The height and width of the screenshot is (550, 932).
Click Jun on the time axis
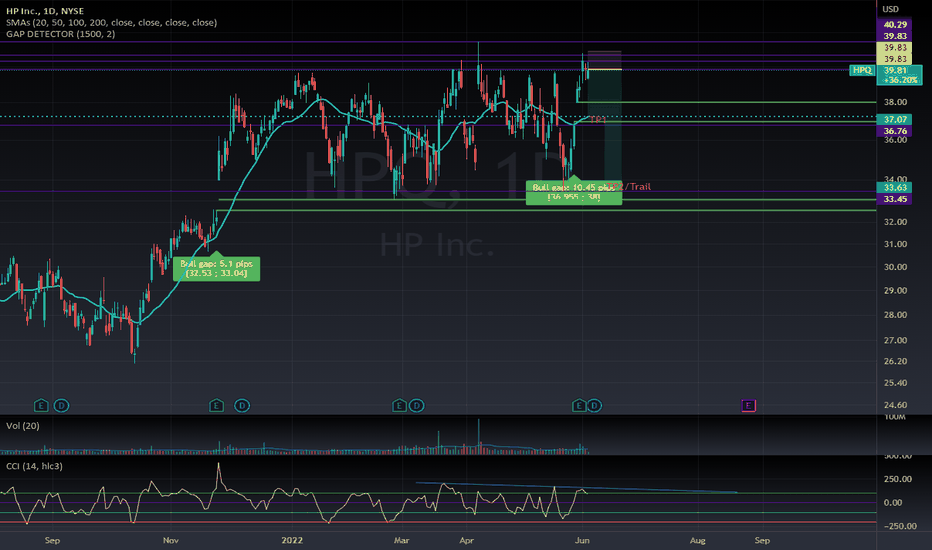[x=582, y=540]
